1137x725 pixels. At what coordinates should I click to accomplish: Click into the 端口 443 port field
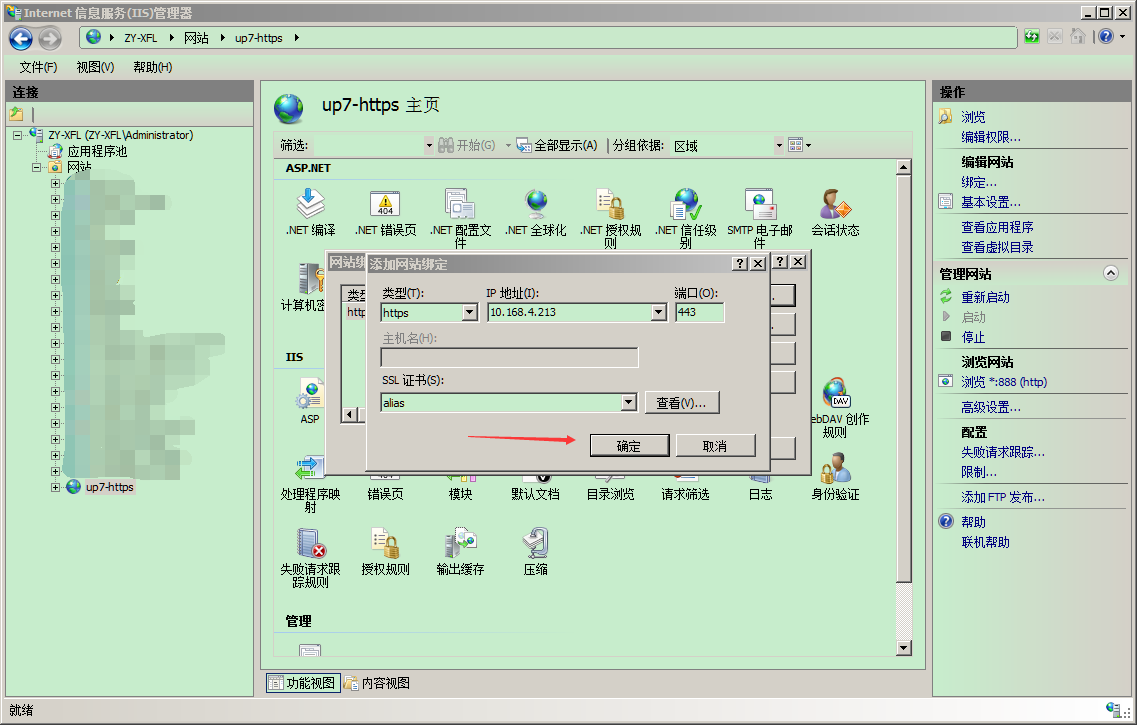tap(700, 312)
